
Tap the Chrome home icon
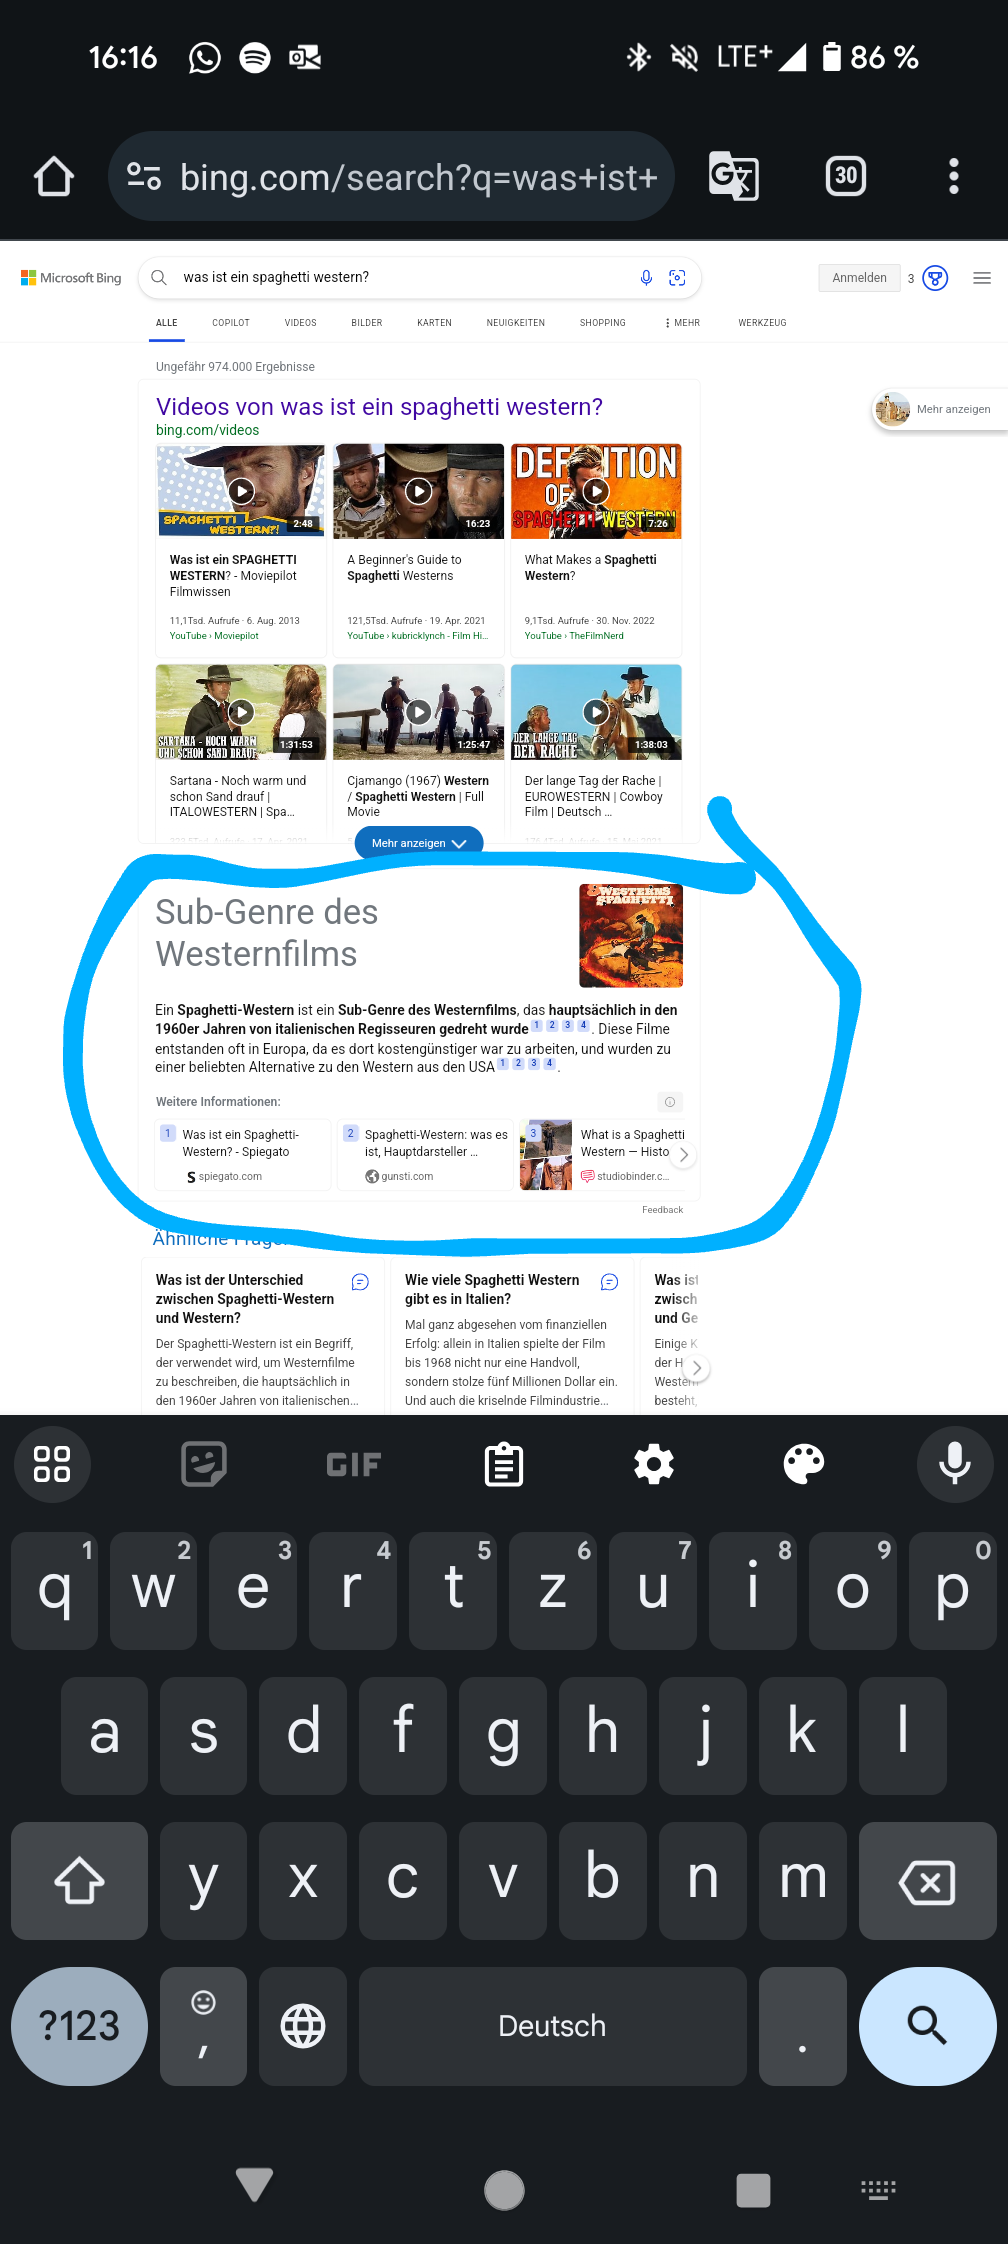pos(54,177)
